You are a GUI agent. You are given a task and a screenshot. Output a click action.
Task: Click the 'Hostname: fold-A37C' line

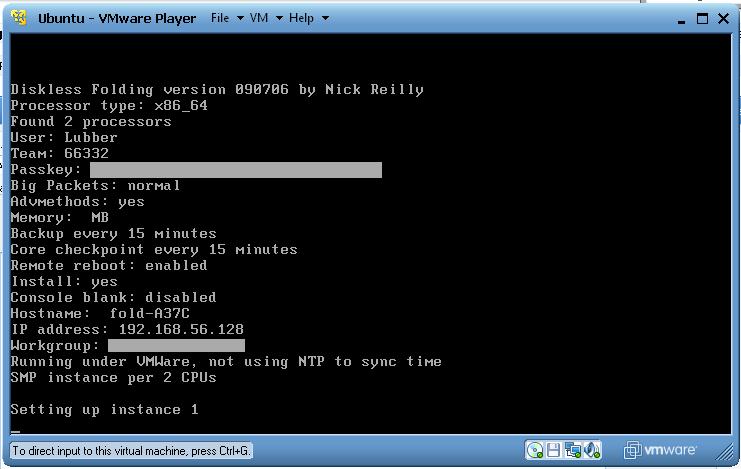tap(100, 313)
